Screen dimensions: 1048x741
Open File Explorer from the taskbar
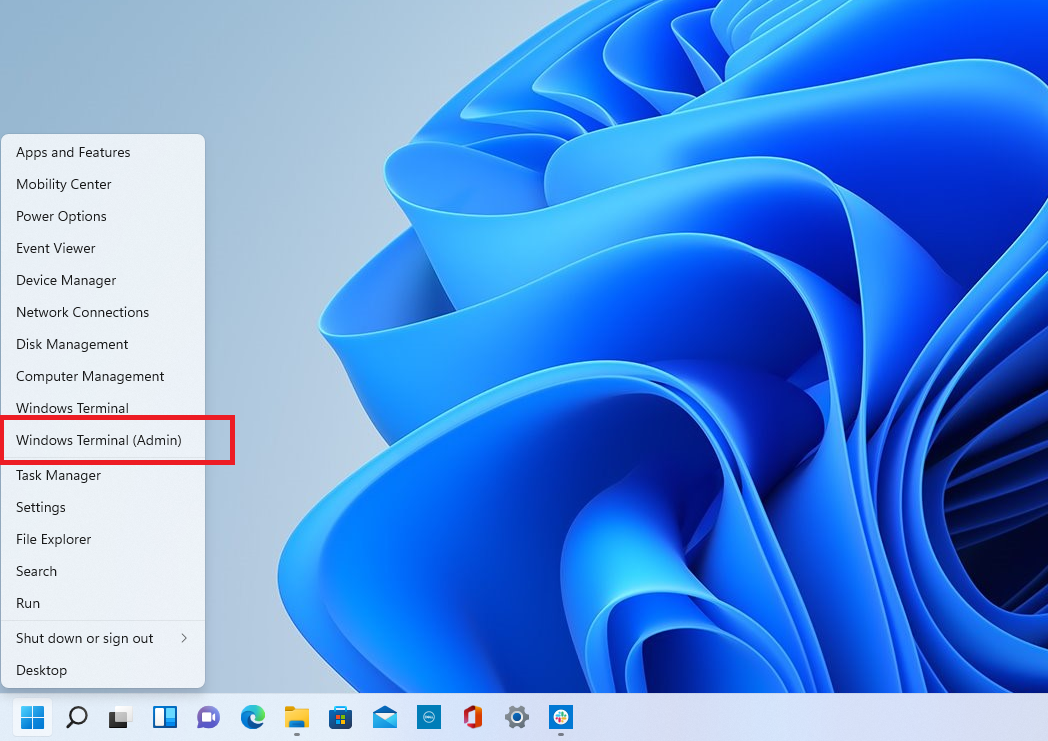(x=296, y=718)
